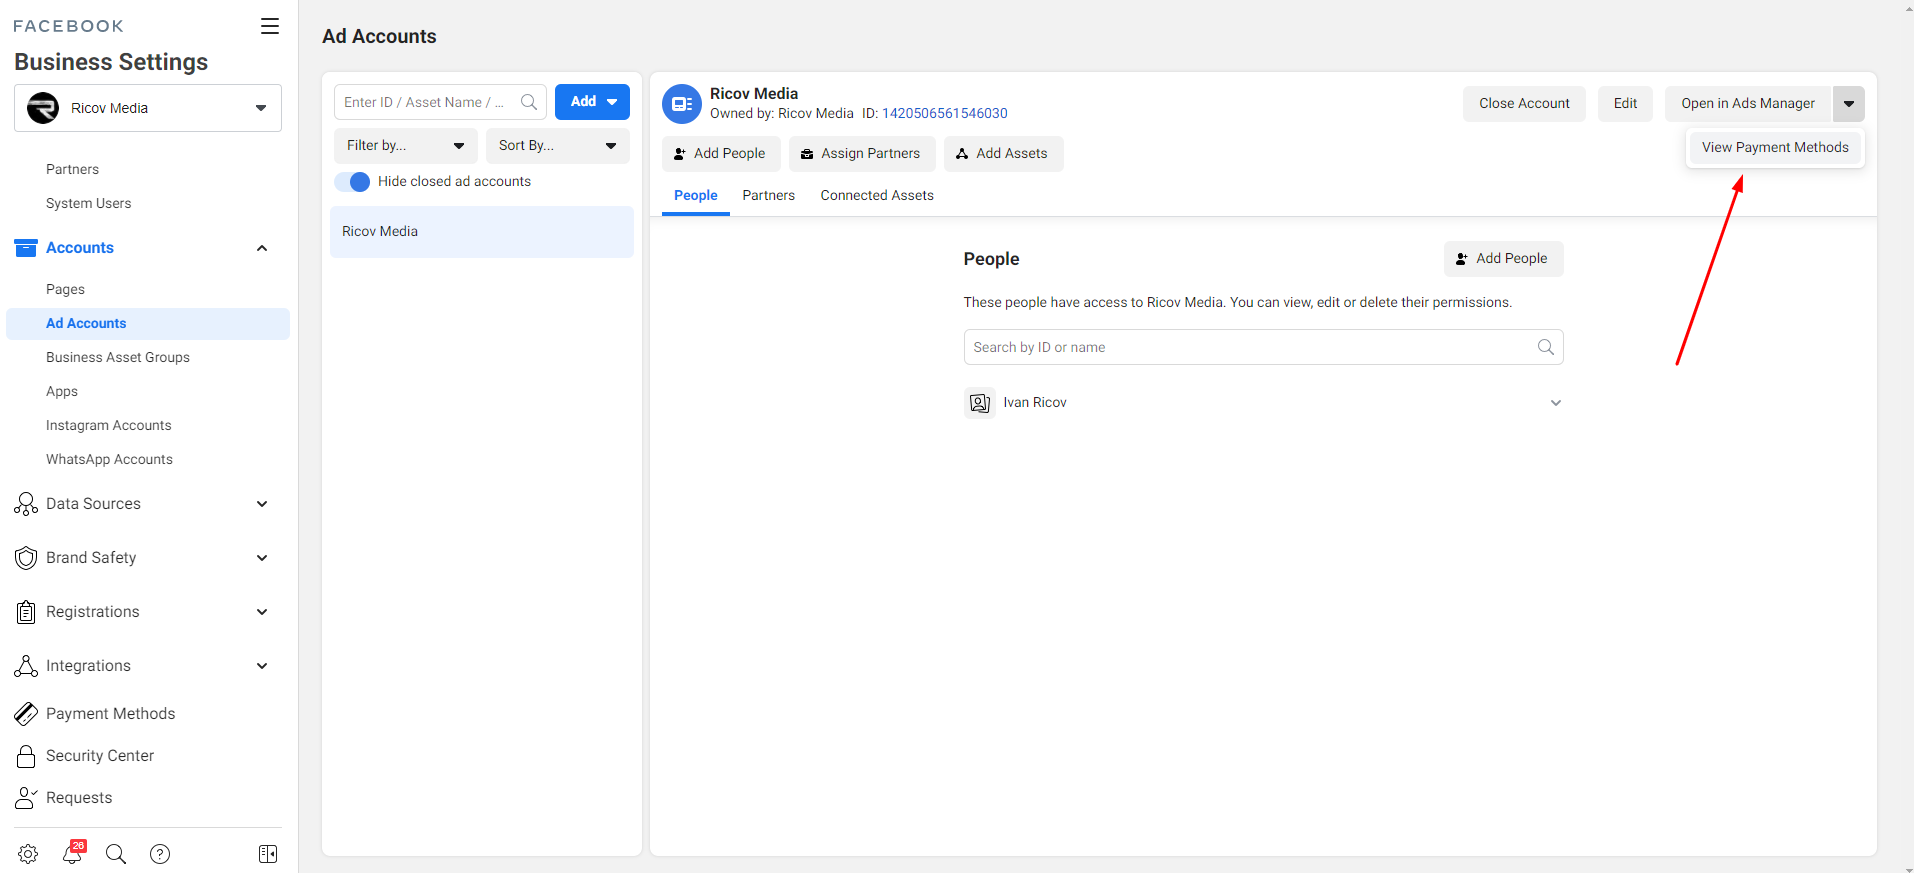The height and width of the screenshot is (873, 1914).
Task: Click the ad account ID 1420506561546030 link
Action: 944,114
